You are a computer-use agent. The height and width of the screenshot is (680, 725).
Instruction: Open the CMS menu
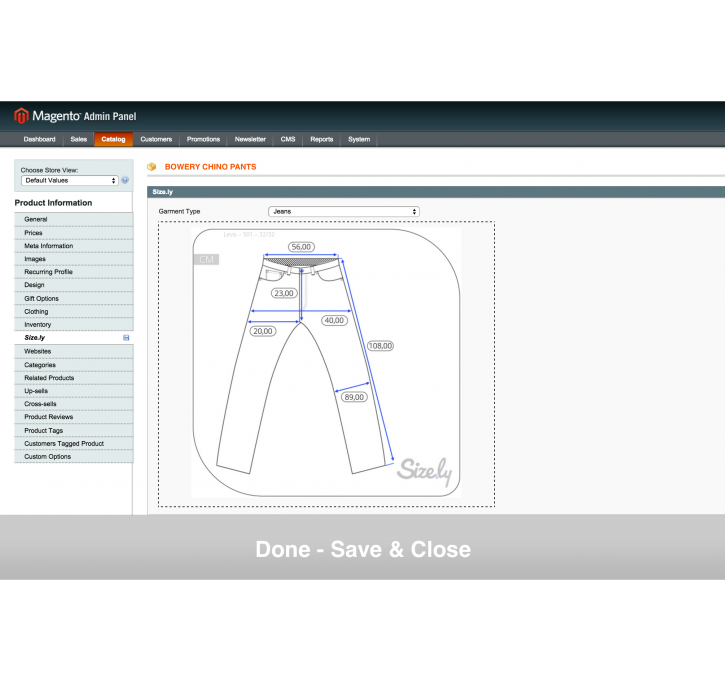pyautogui.click(x=288, y=139)
